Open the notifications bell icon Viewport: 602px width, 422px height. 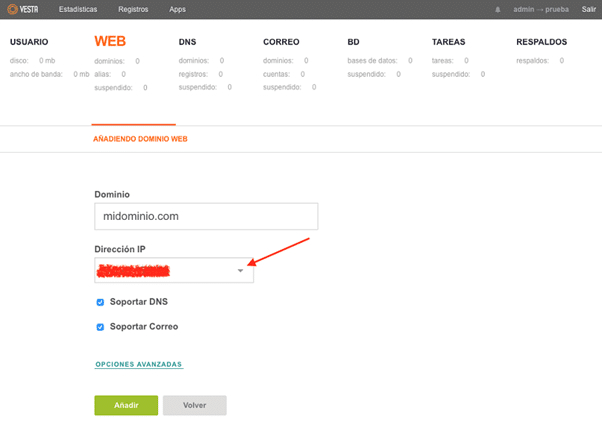[498, 9]
